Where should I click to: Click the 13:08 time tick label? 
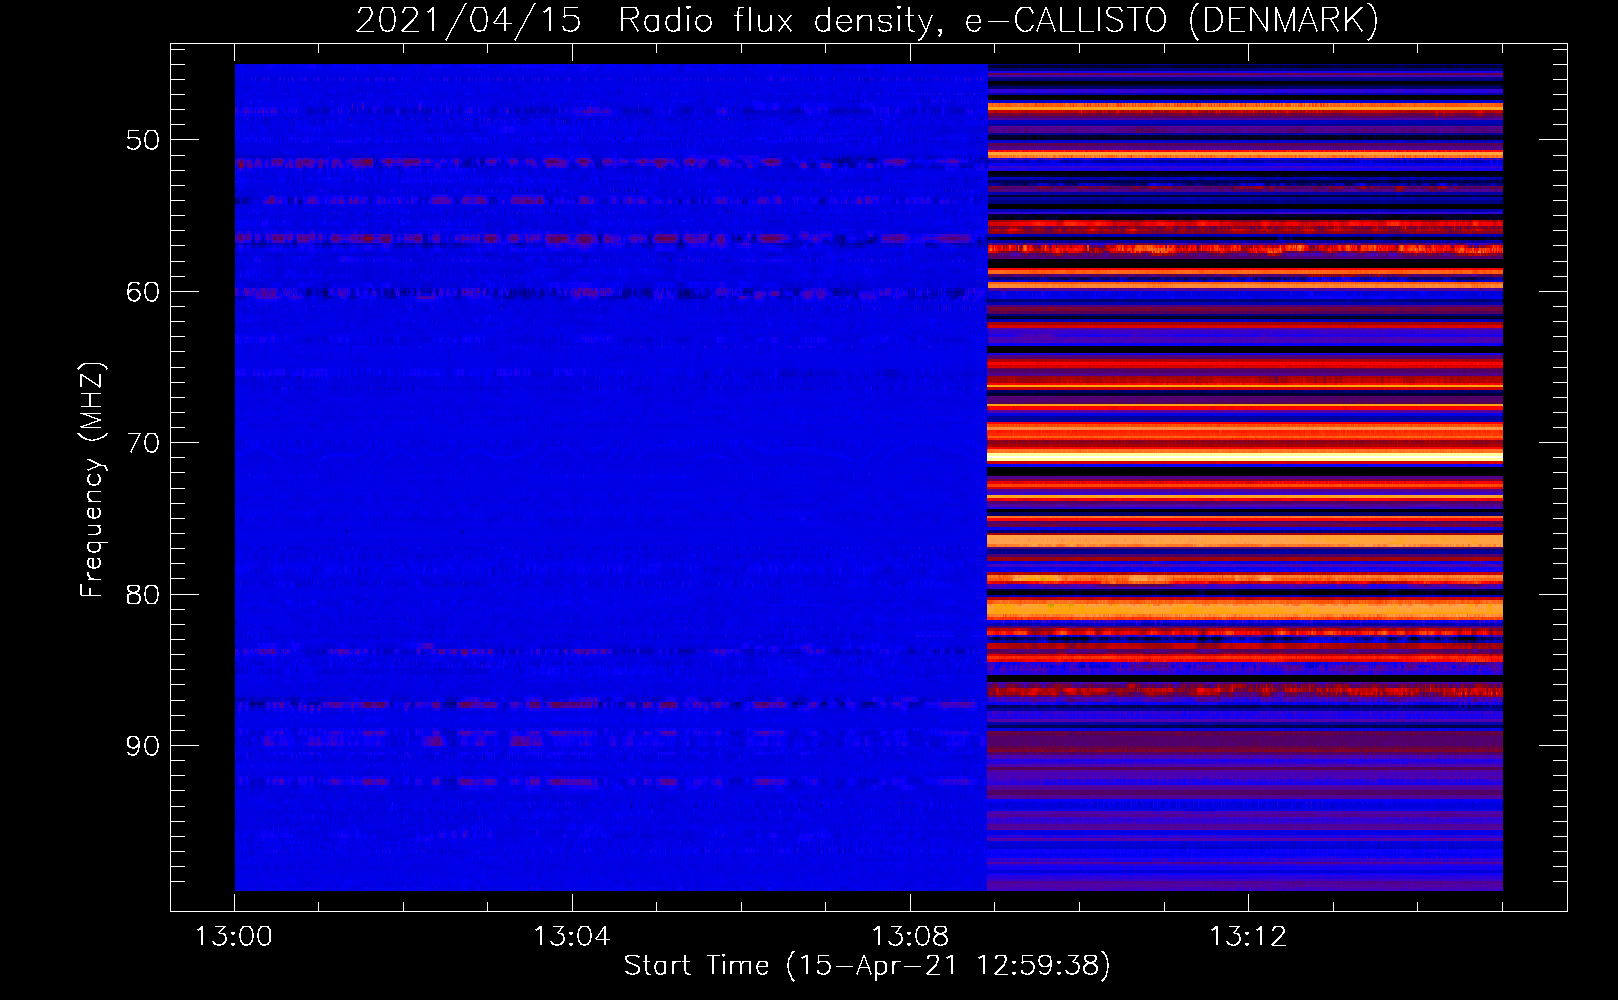909,937
